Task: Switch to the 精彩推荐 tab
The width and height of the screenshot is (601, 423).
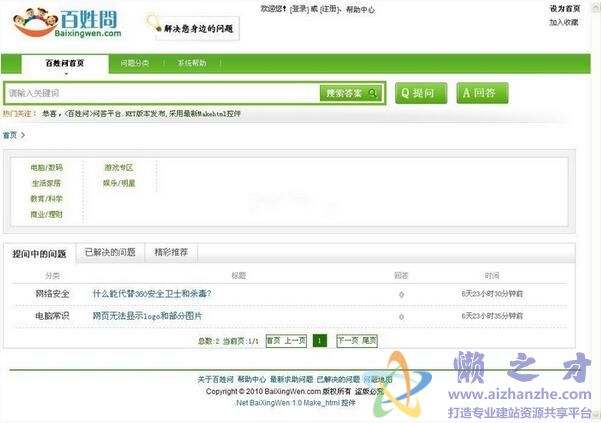Action: (171, 253)
